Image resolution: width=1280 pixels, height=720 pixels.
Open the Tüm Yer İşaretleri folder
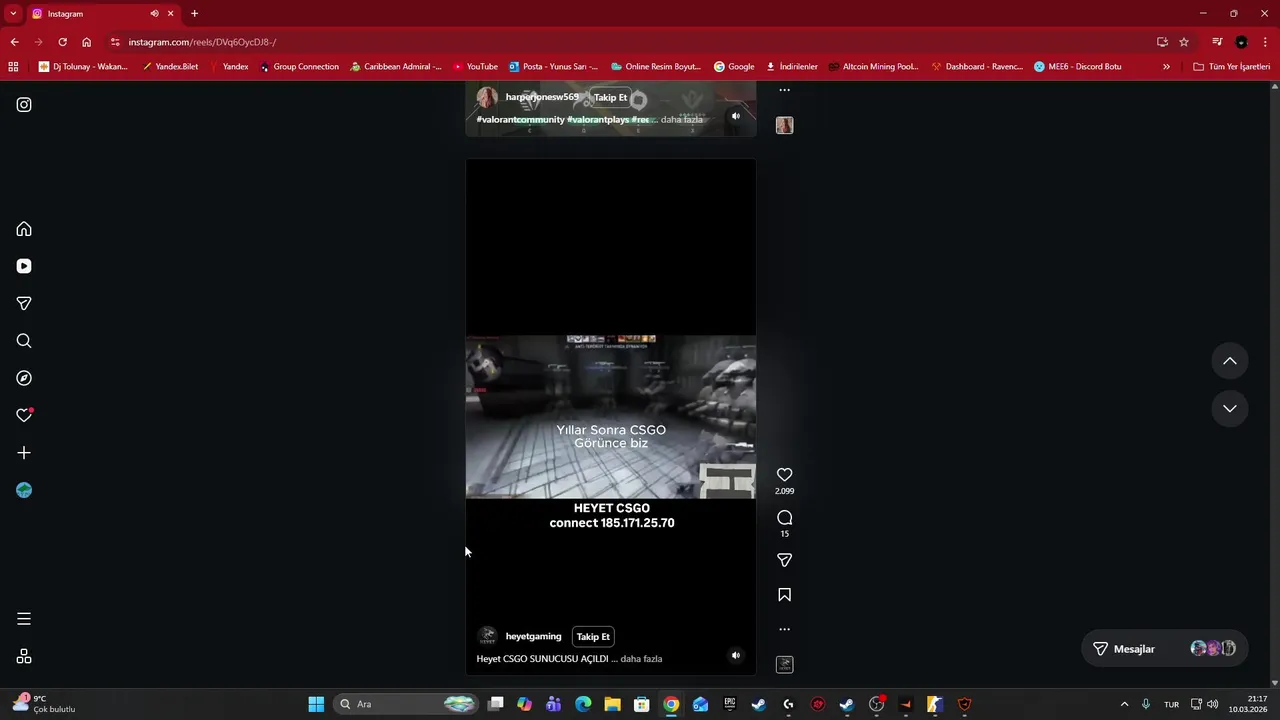(x=1231, y=67)
